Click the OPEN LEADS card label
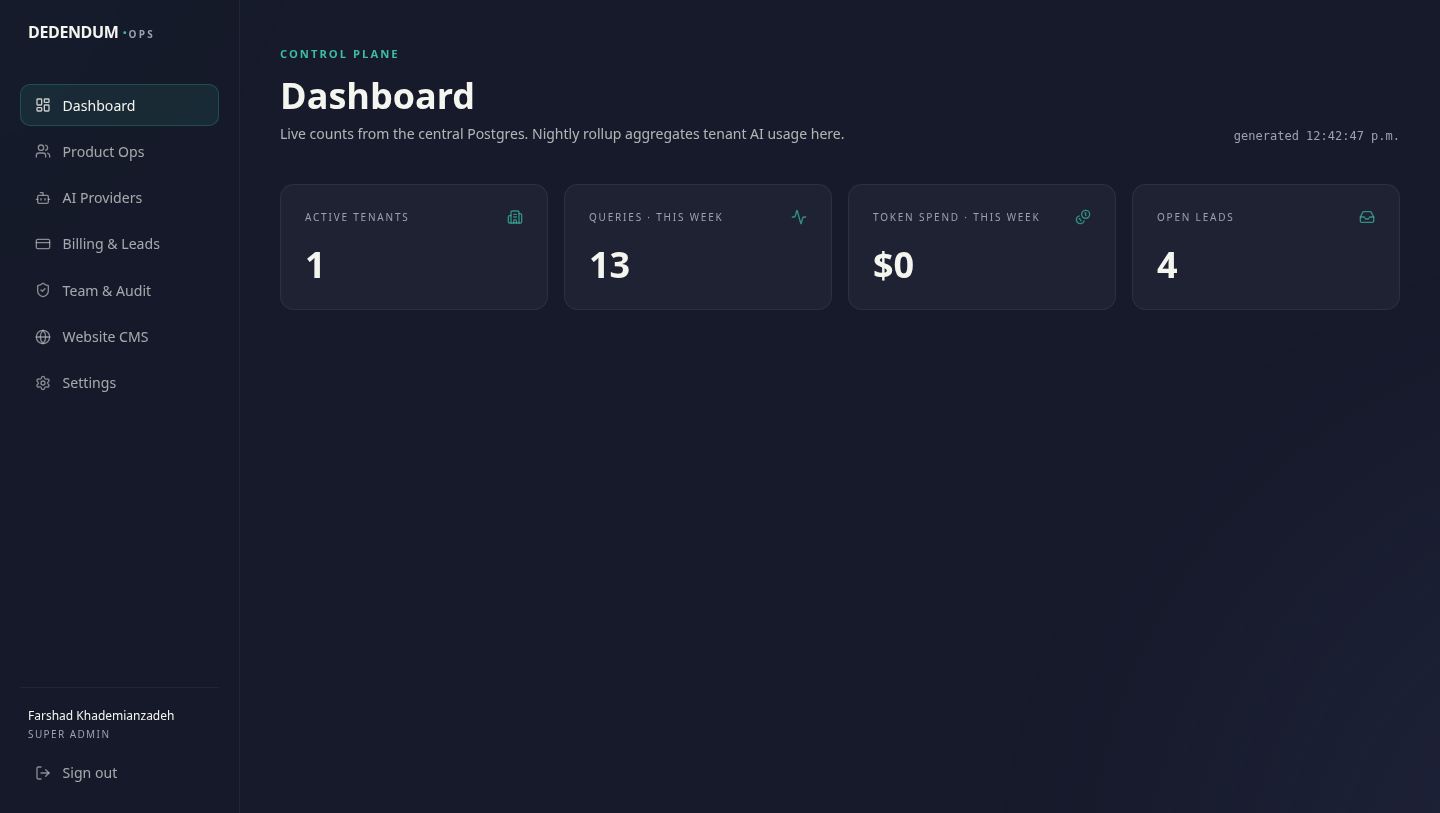The width and height of the screenshot is (1440, 813). coord(1195,217)
